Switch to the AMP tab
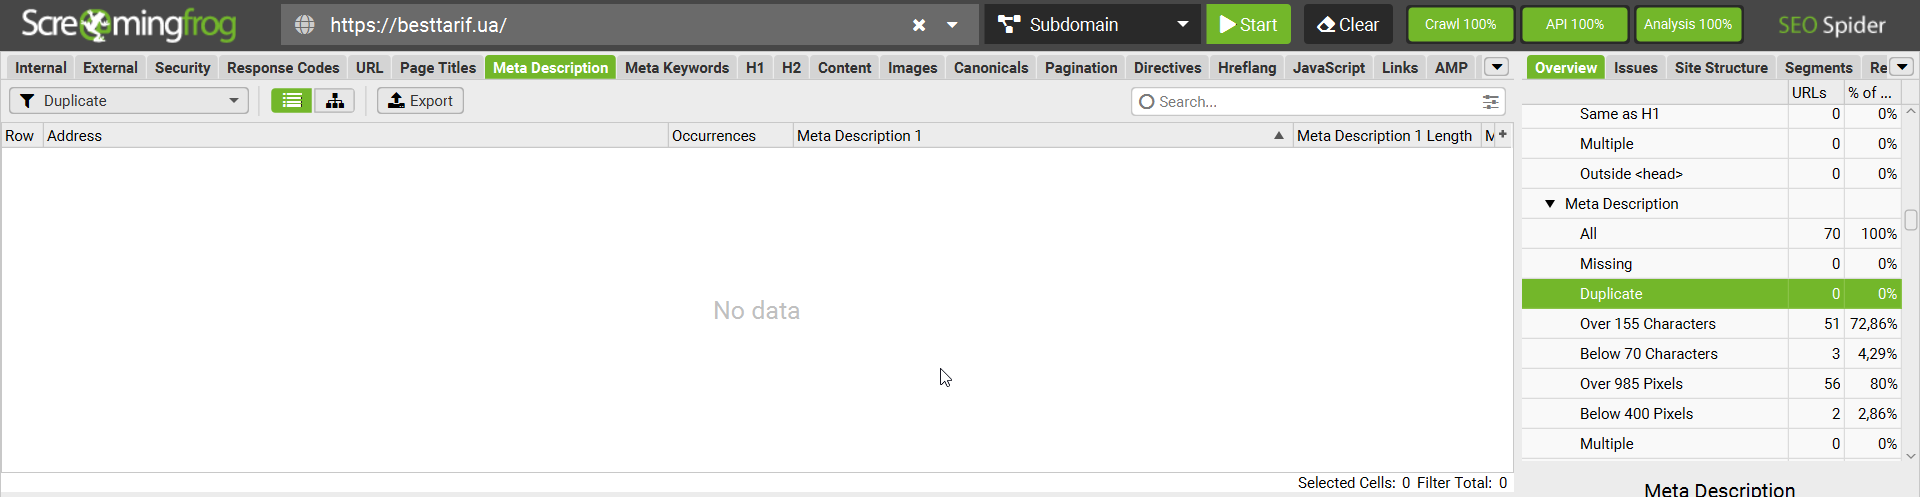 click(x=1451, y=67)
